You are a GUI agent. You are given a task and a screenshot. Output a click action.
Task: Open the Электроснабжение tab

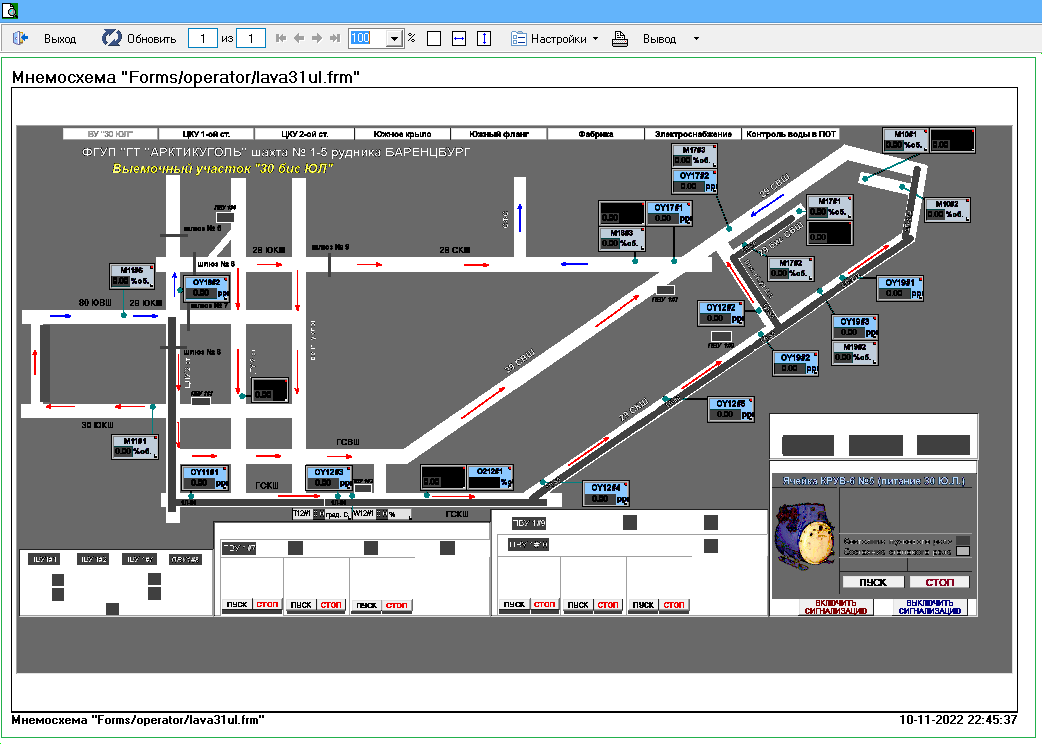693,134
